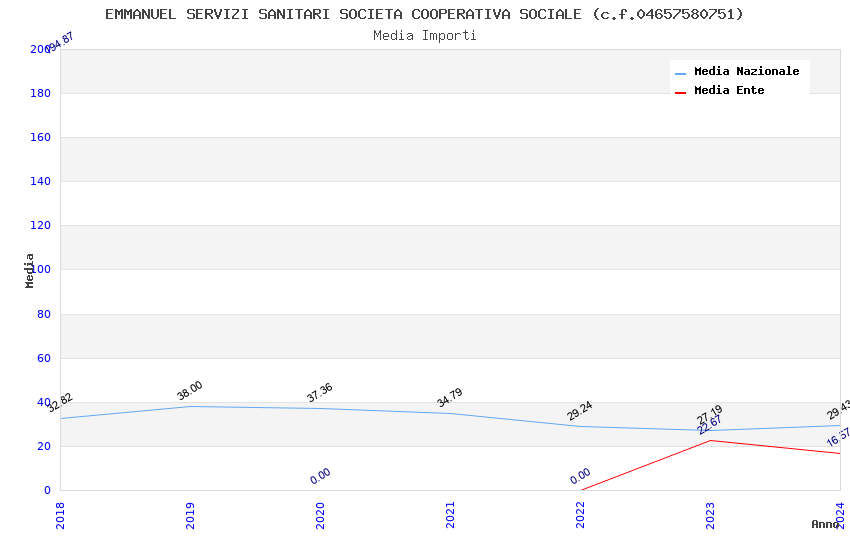Screen dimensions: 850x550
Task: Click the 80 y-axis tick label
Action: (x=44, y=314)
